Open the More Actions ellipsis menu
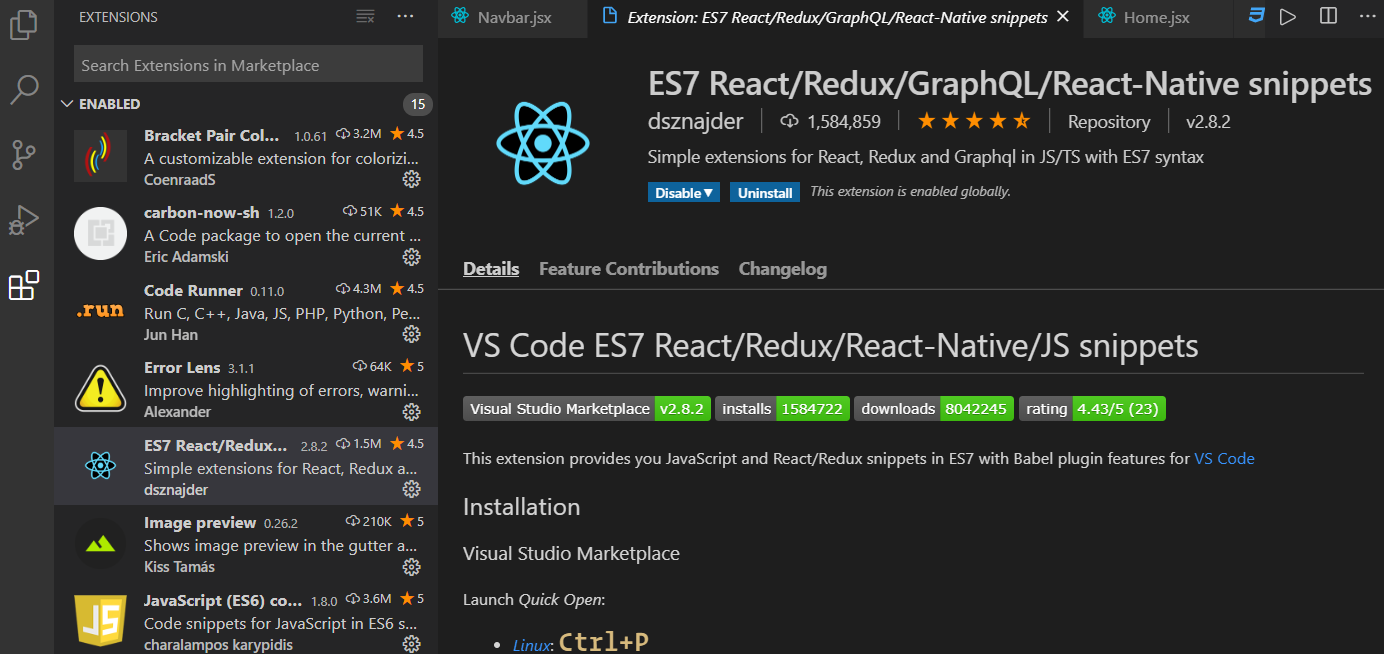The height and width of the screenshot is (654, 1384). click(x=405, y=16)
